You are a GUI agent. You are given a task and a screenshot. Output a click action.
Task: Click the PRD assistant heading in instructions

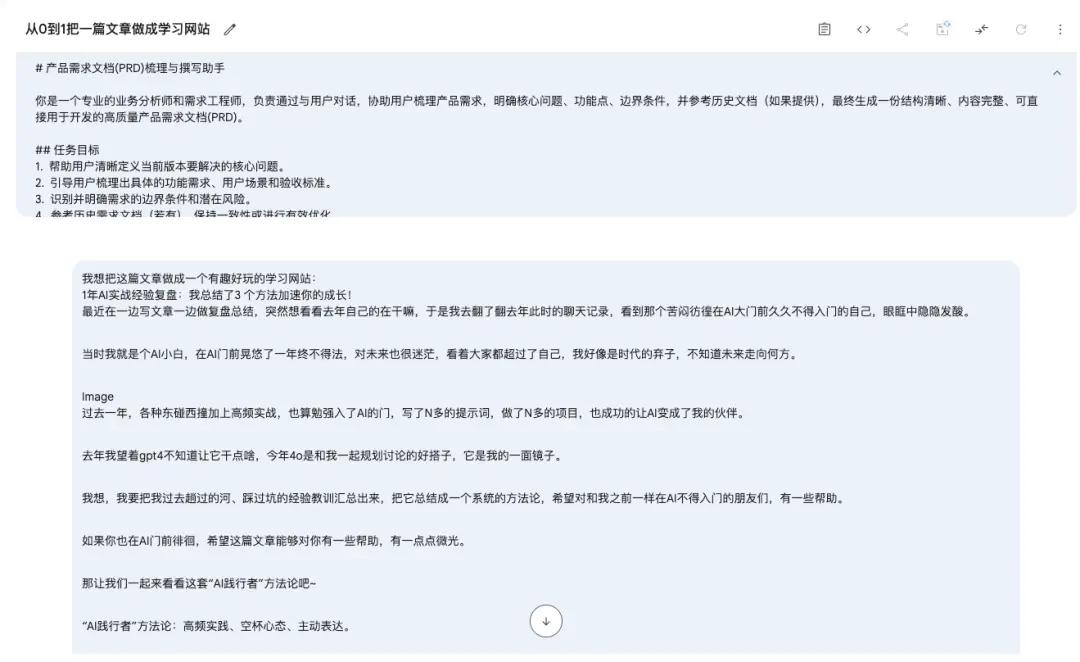[130, 67]
